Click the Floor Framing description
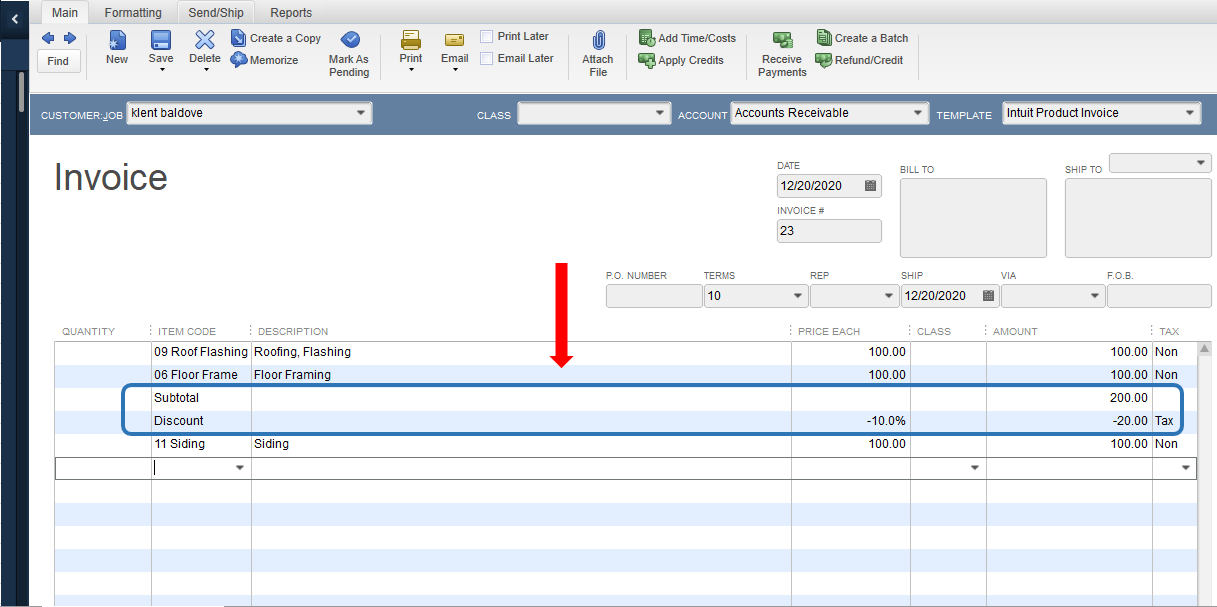Viewport: 1217px width, 607px height. point(521,375)
